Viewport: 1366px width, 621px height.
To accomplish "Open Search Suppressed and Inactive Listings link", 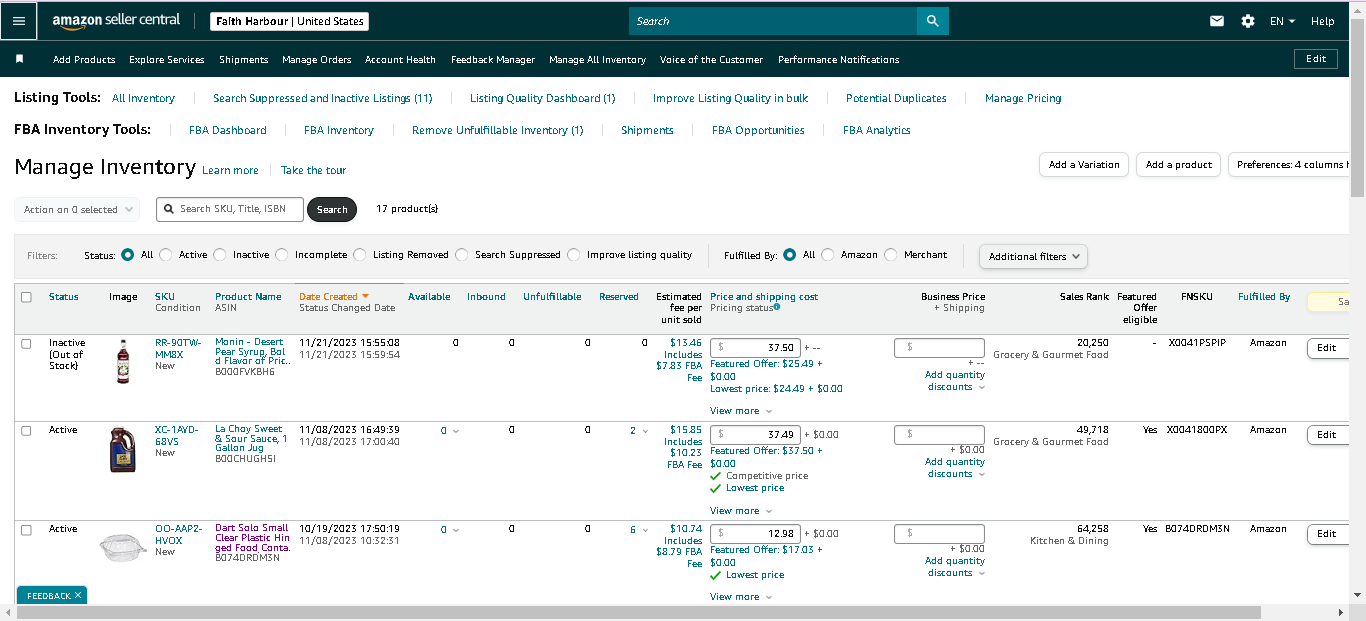I will coord(322,98).
